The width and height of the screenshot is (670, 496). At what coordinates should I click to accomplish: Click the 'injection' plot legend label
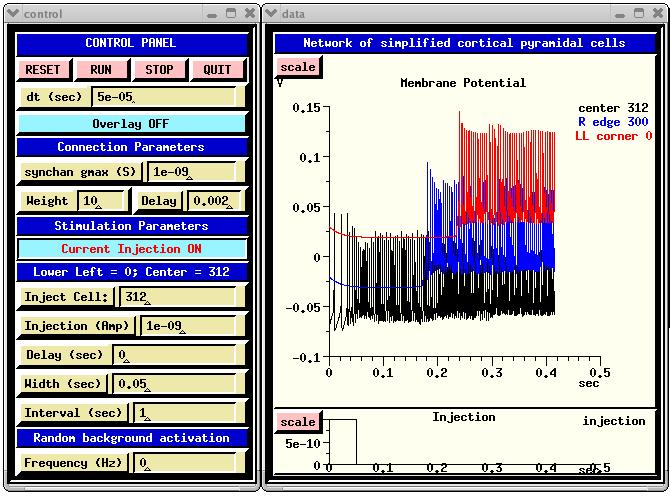tap(614, 422)
